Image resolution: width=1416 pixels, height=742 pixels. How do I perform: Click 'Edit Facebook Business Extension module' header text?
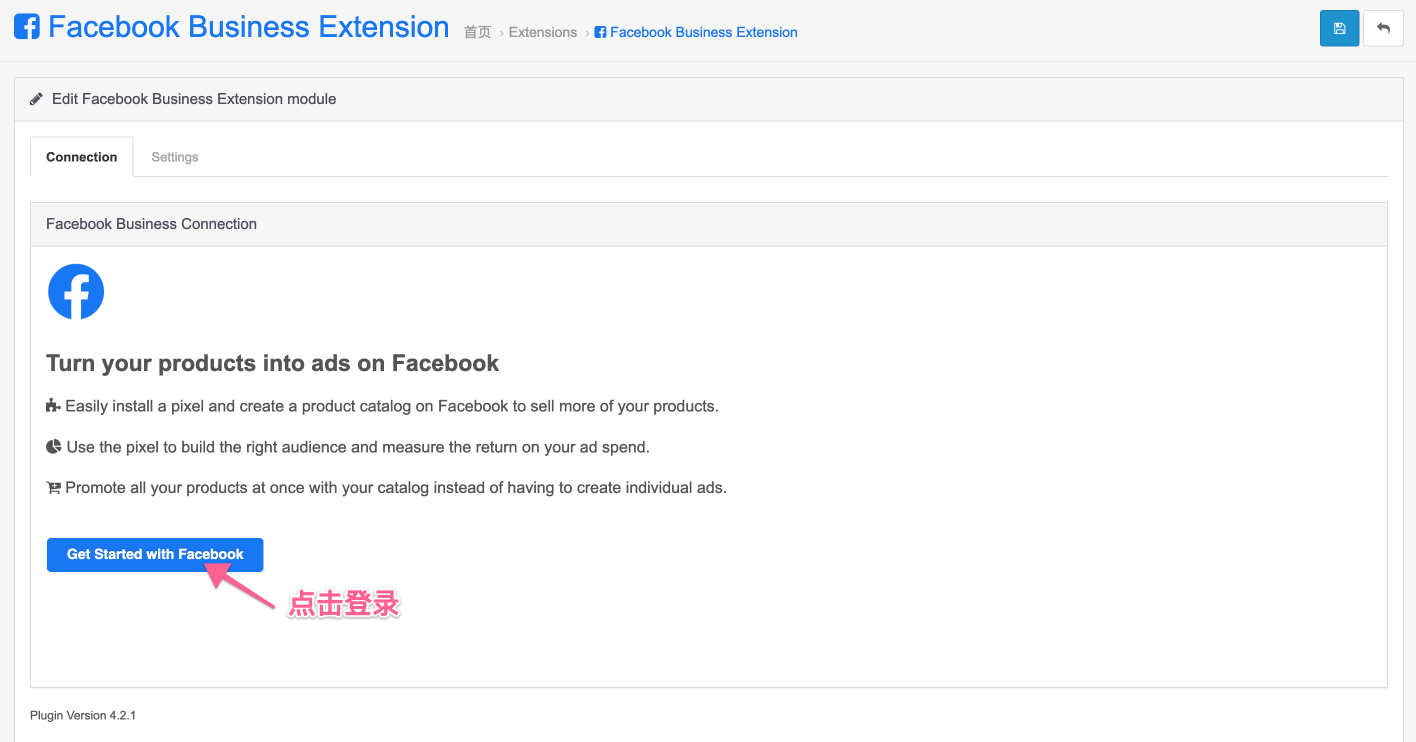(x=194, y=99)
